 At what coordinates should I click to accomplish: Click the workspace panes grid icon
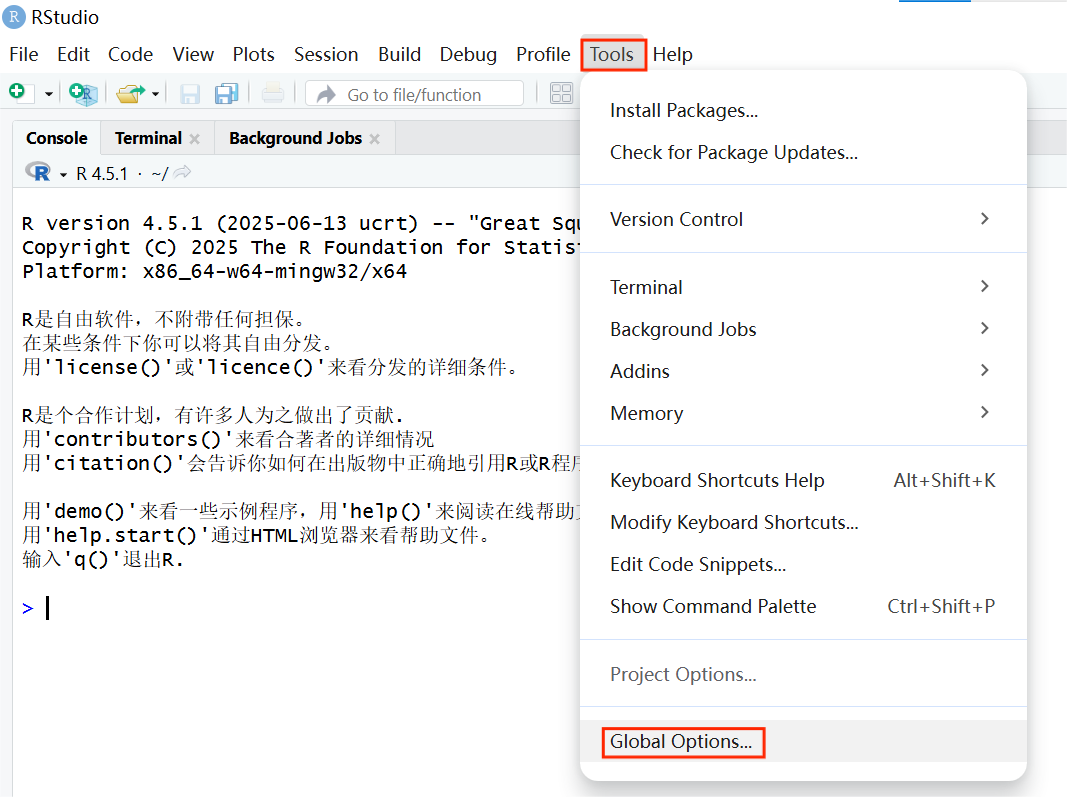[x=561, y=93]
